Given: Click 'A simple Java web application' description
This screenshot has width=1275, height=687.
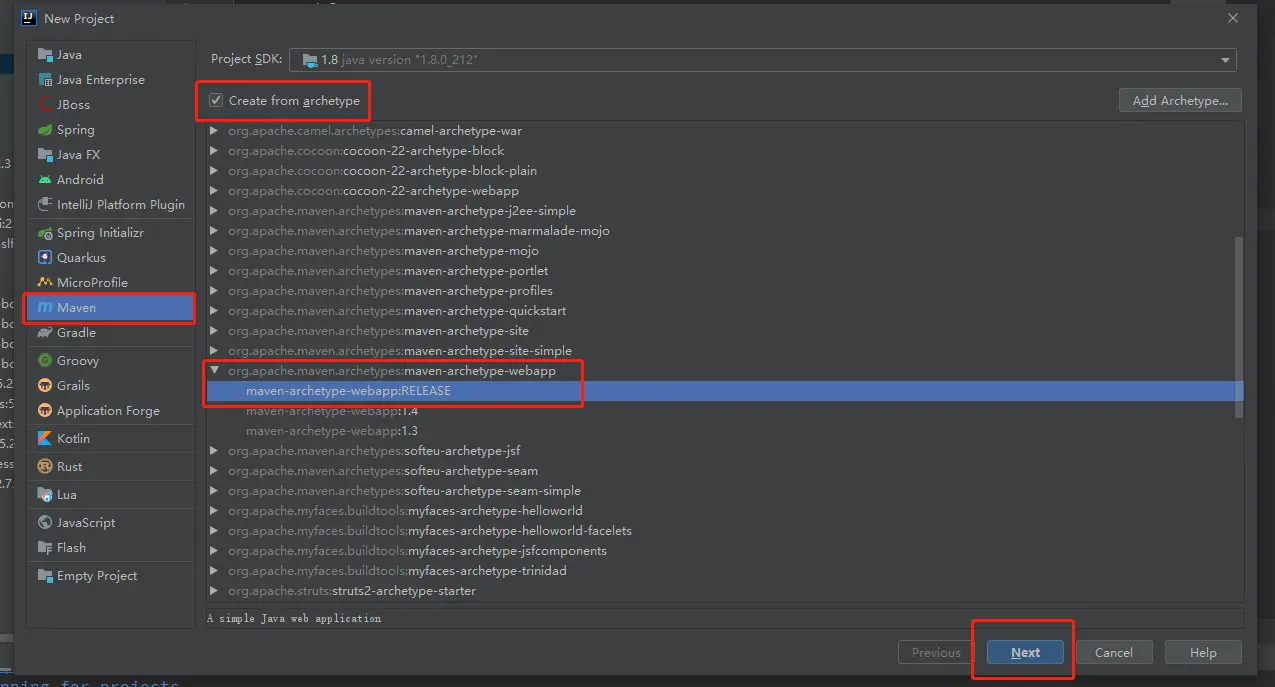Looking at the screenshot, I should click(294, 619).
